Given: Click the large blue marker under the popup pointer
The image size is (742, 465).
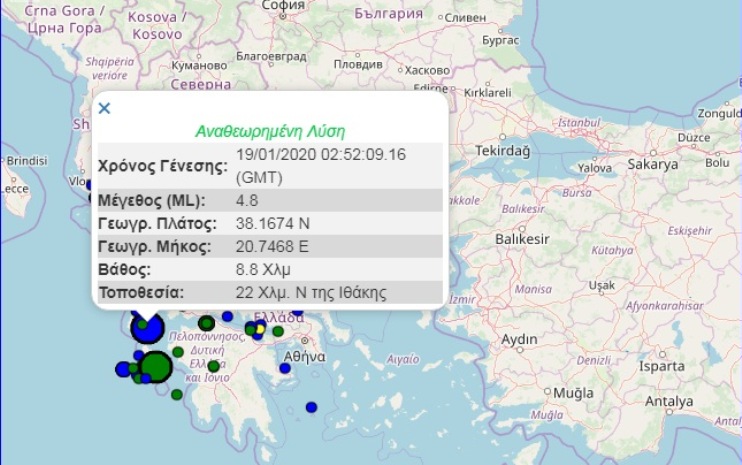Looking at the screenshot, I should (x=147, y=327).
